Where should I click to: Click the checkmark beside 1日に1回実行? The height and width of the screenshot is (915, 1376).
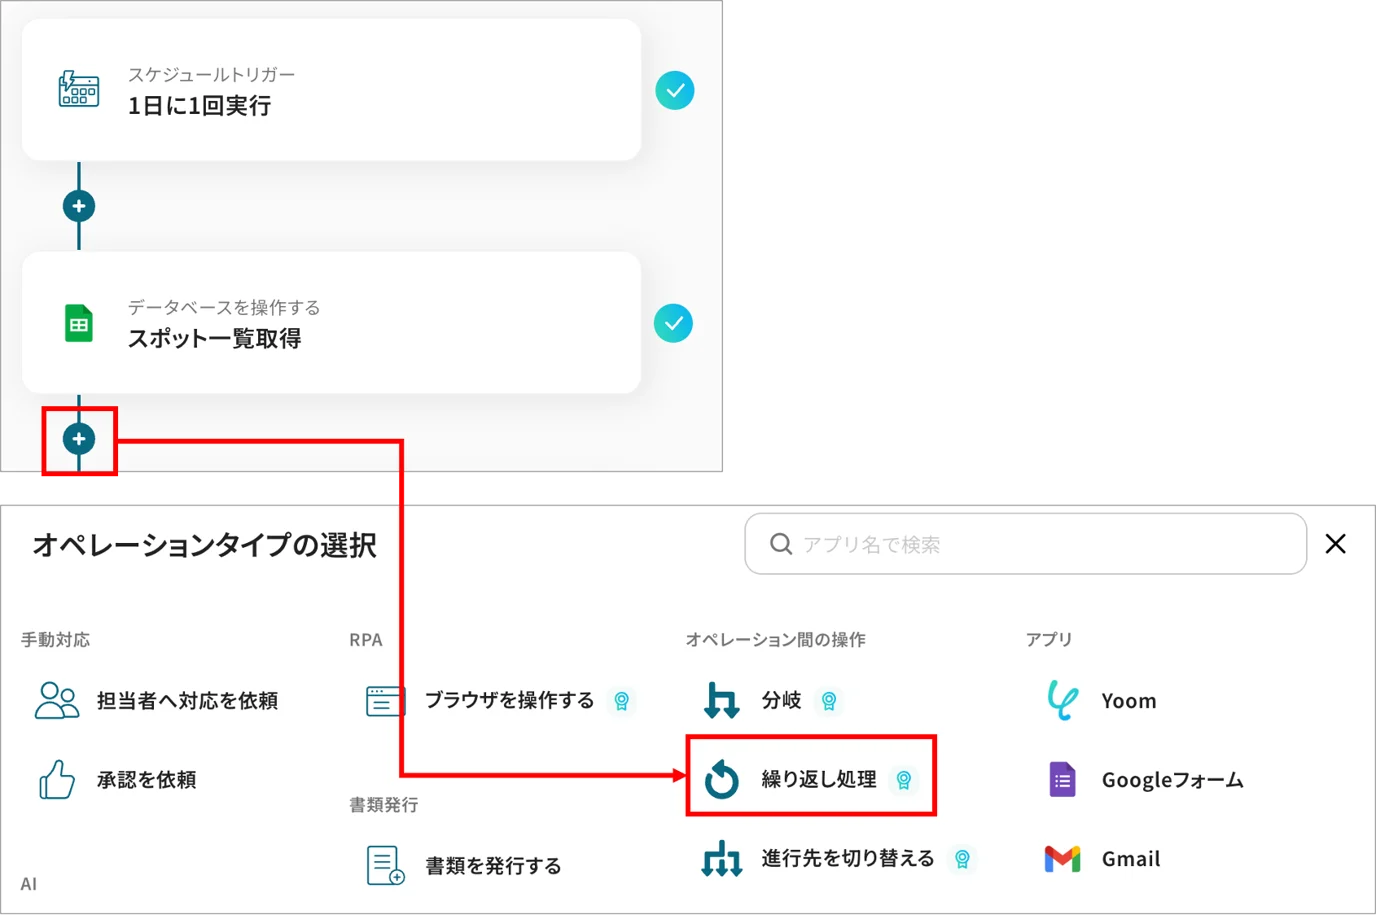pyautogui.click(x=675, y=91)
